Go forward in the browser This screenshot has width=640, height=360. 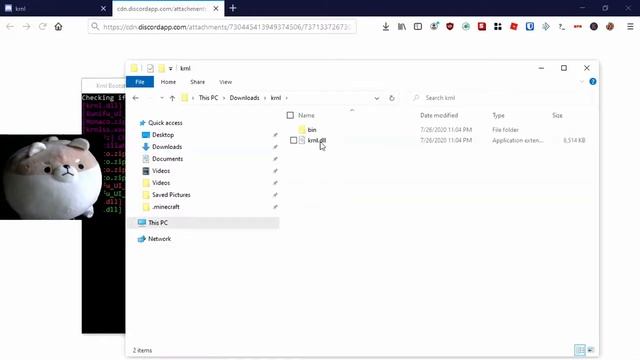[x=27, y=27]
